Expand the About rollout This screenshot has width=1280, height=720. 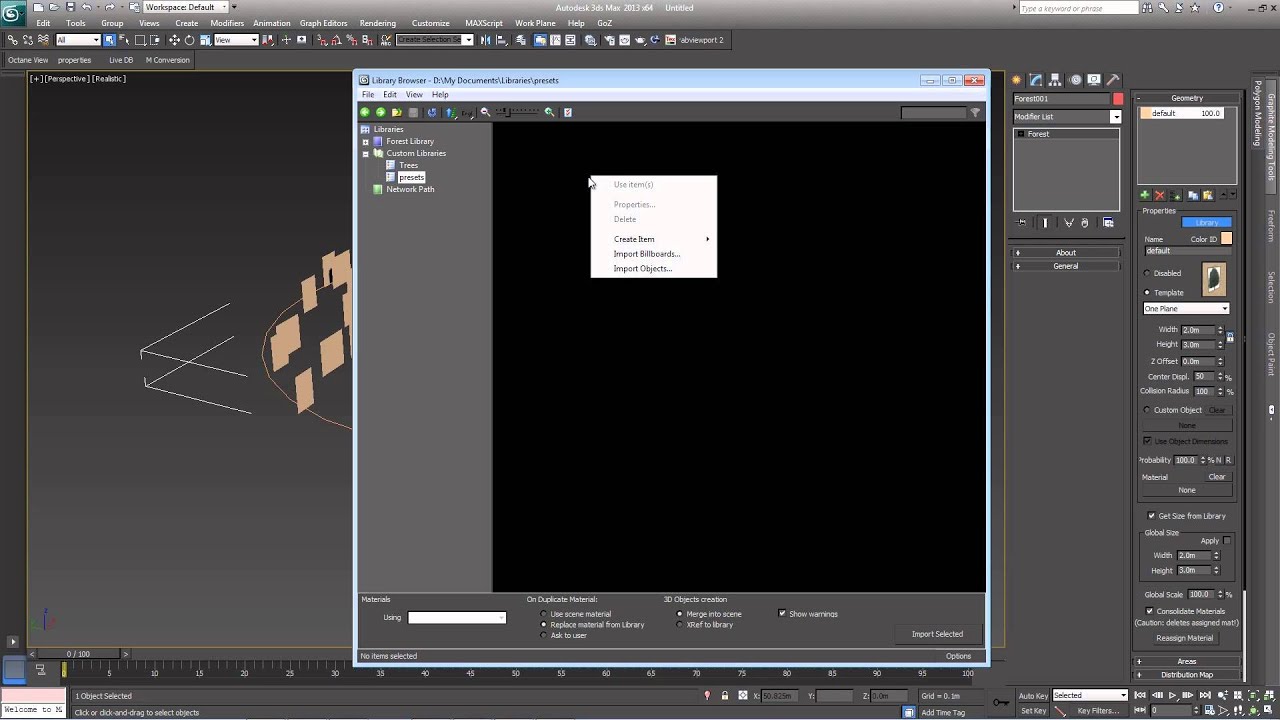pos(1066,253)
